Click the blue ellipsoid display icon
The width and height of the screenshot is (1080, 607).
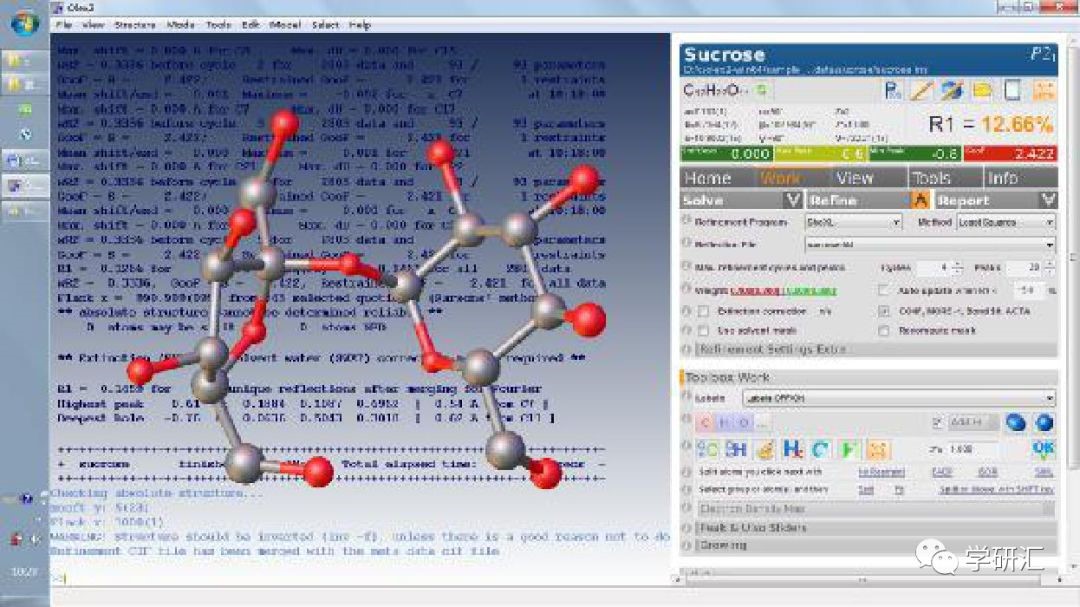(1015, 422)
